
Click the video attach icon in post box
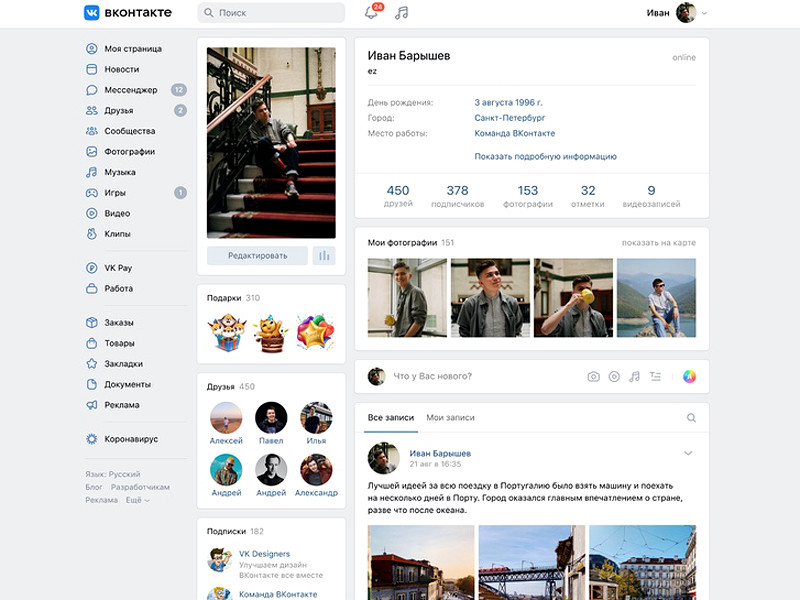[614, 377]
